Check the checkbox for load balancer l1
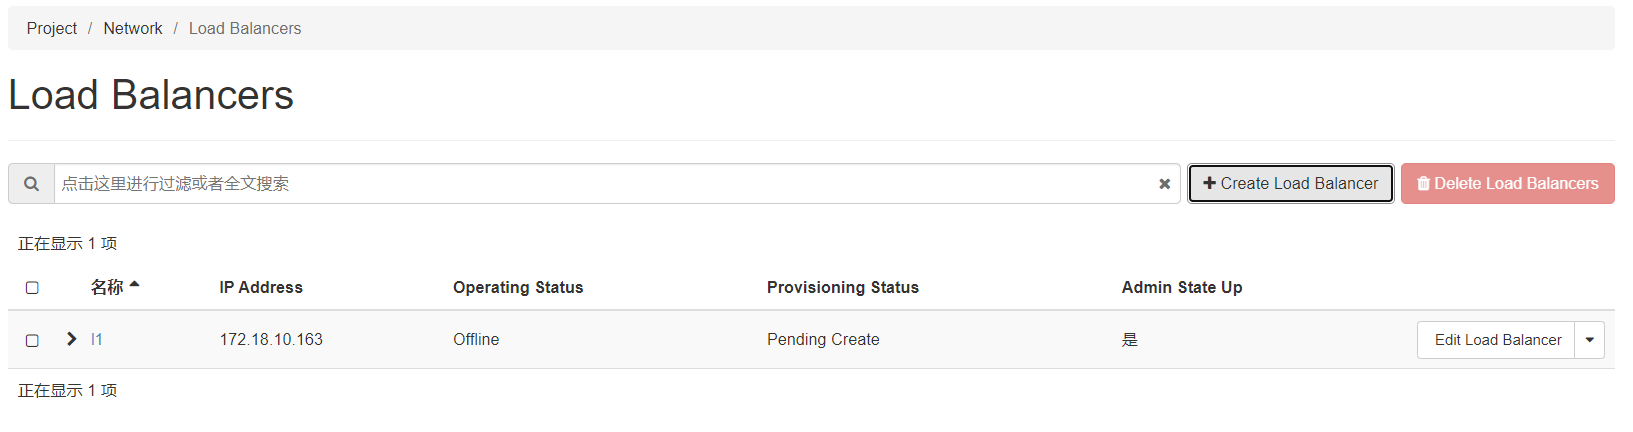 pyautogui.click(x=32, y=341)
